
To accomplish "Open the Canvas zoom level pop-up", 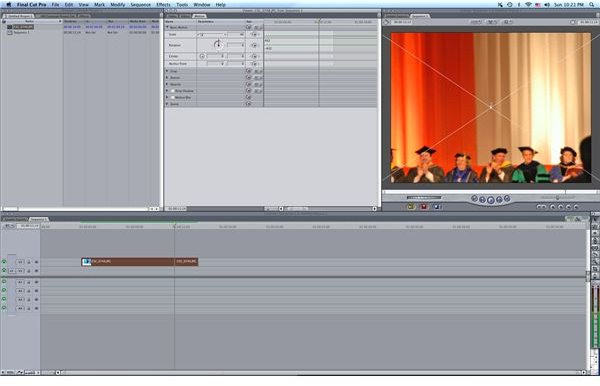I will [476, 22].
